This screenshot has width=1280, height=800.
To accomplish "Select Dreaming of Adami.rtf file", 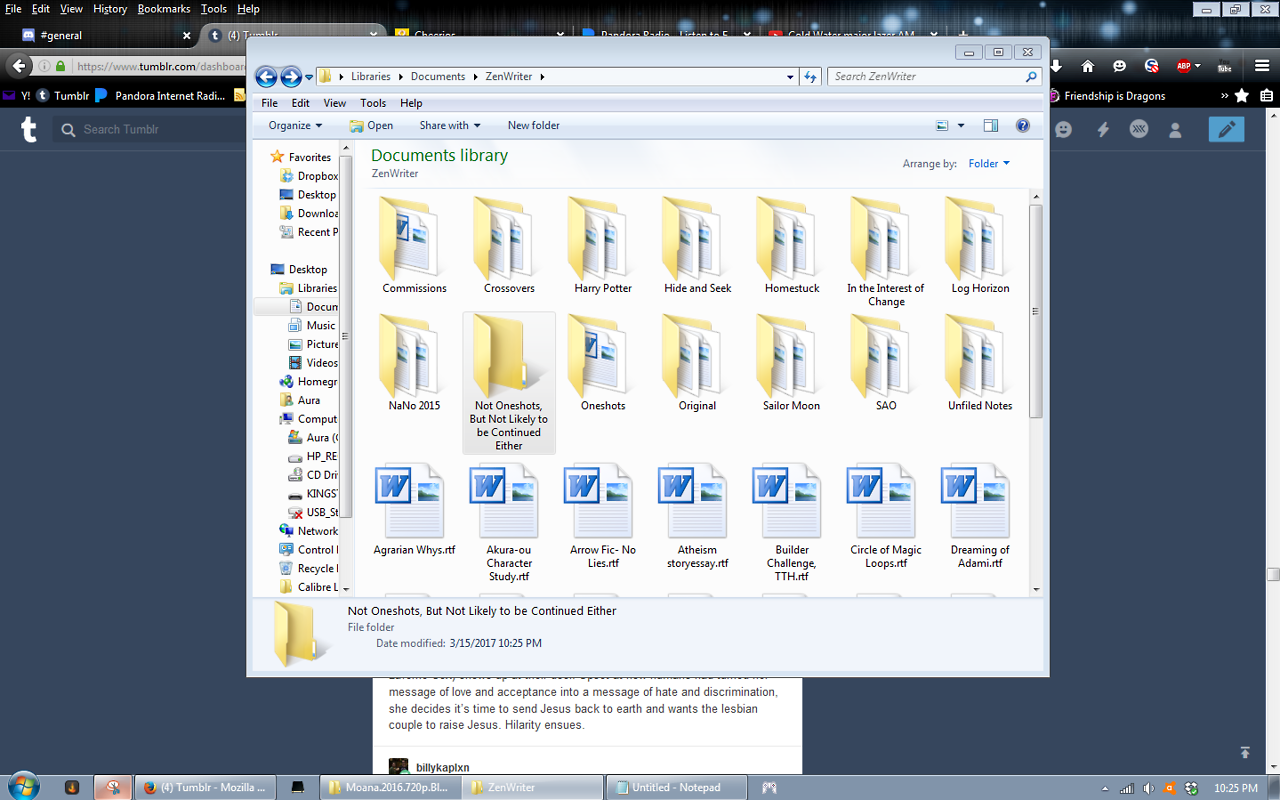I will 980,516.
